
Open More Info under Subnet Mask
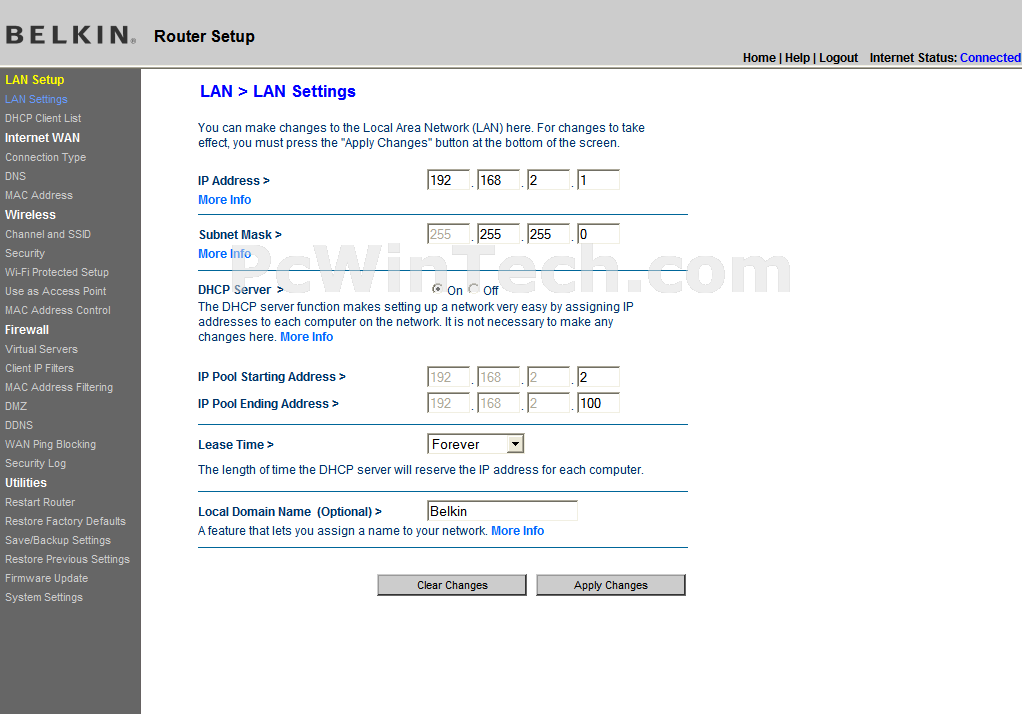224,254
